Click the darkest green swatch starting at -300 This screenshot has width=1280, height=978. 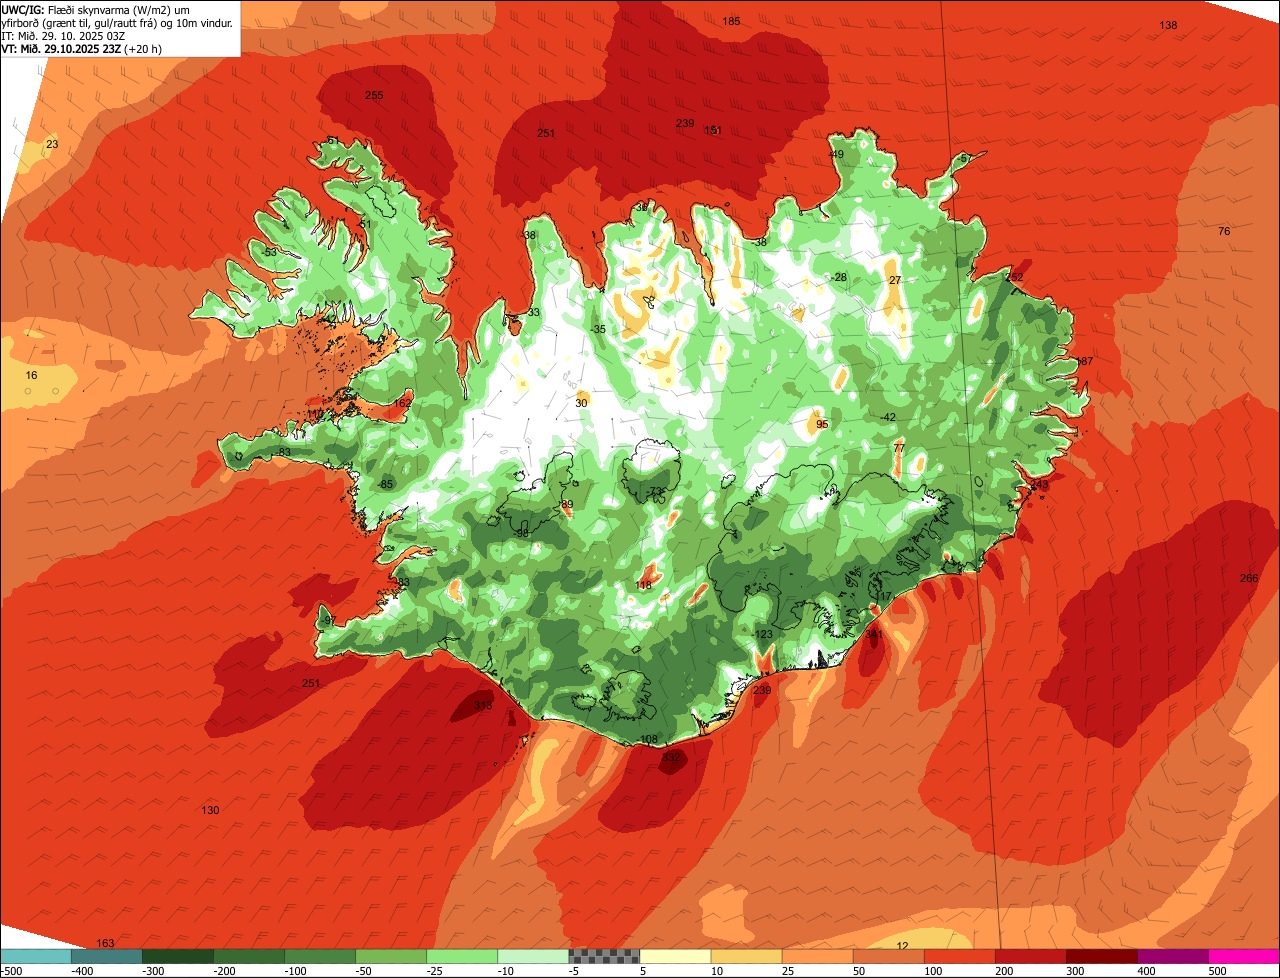pos(178,956)
